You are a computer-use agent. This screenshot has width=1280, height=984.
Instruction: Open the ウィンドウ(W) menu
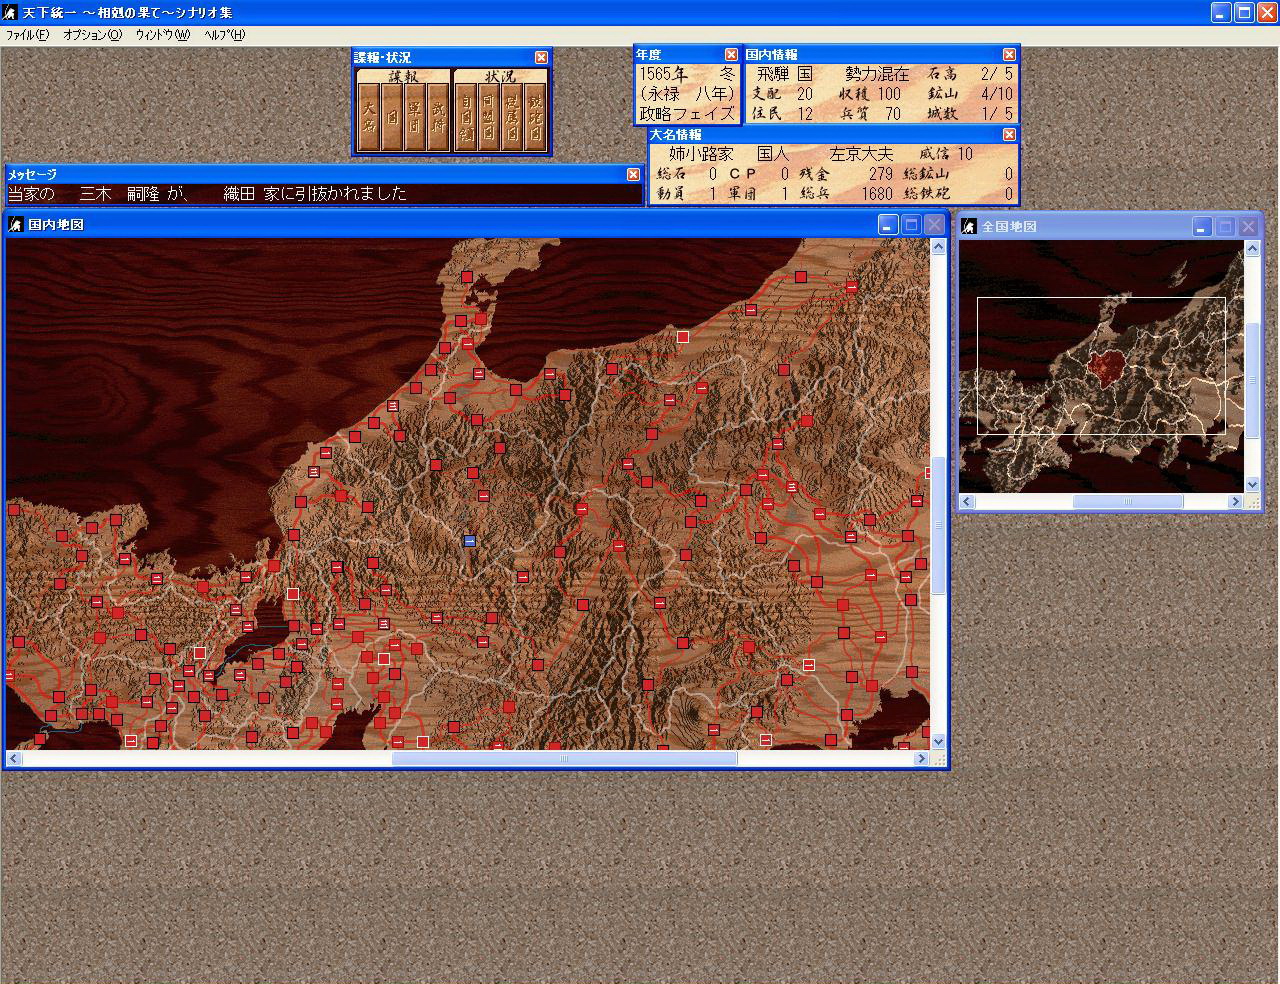pyautogui.click(x=162, y=34)
